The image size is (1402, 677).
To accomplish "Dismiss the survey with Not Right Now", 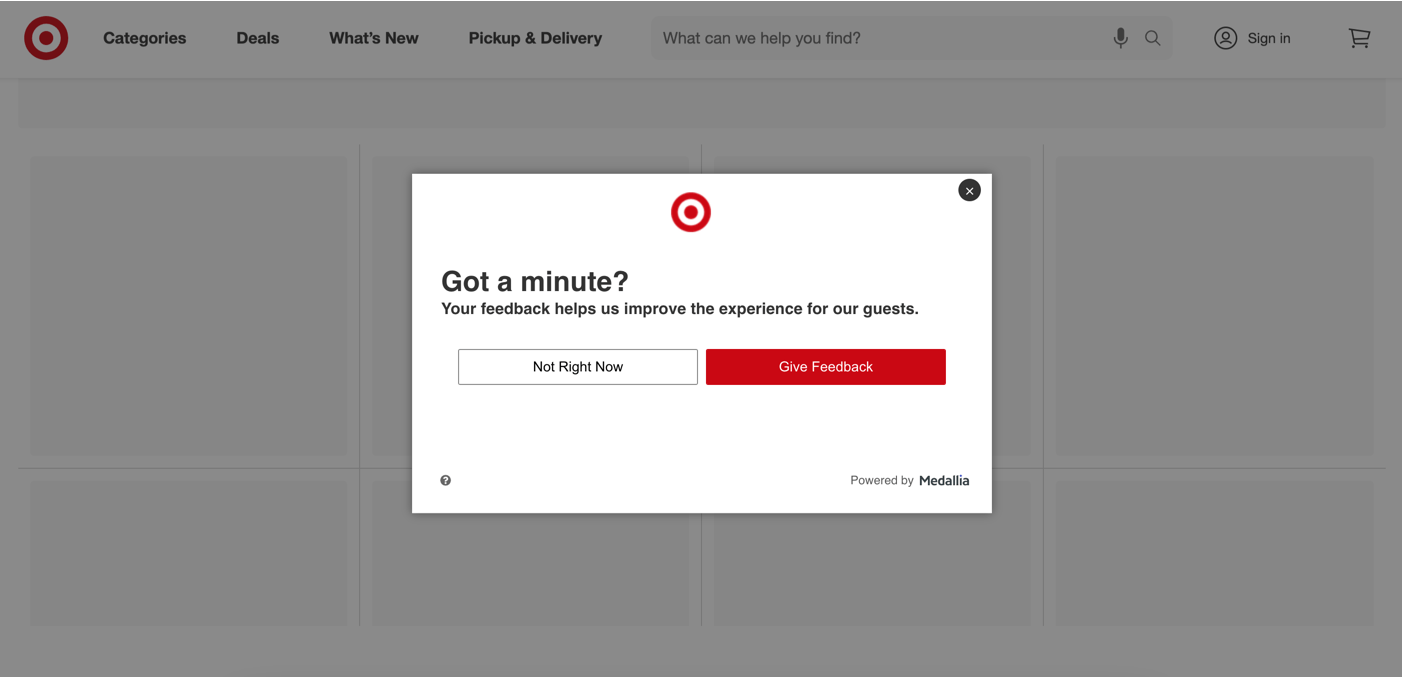I will pos(577,366).
